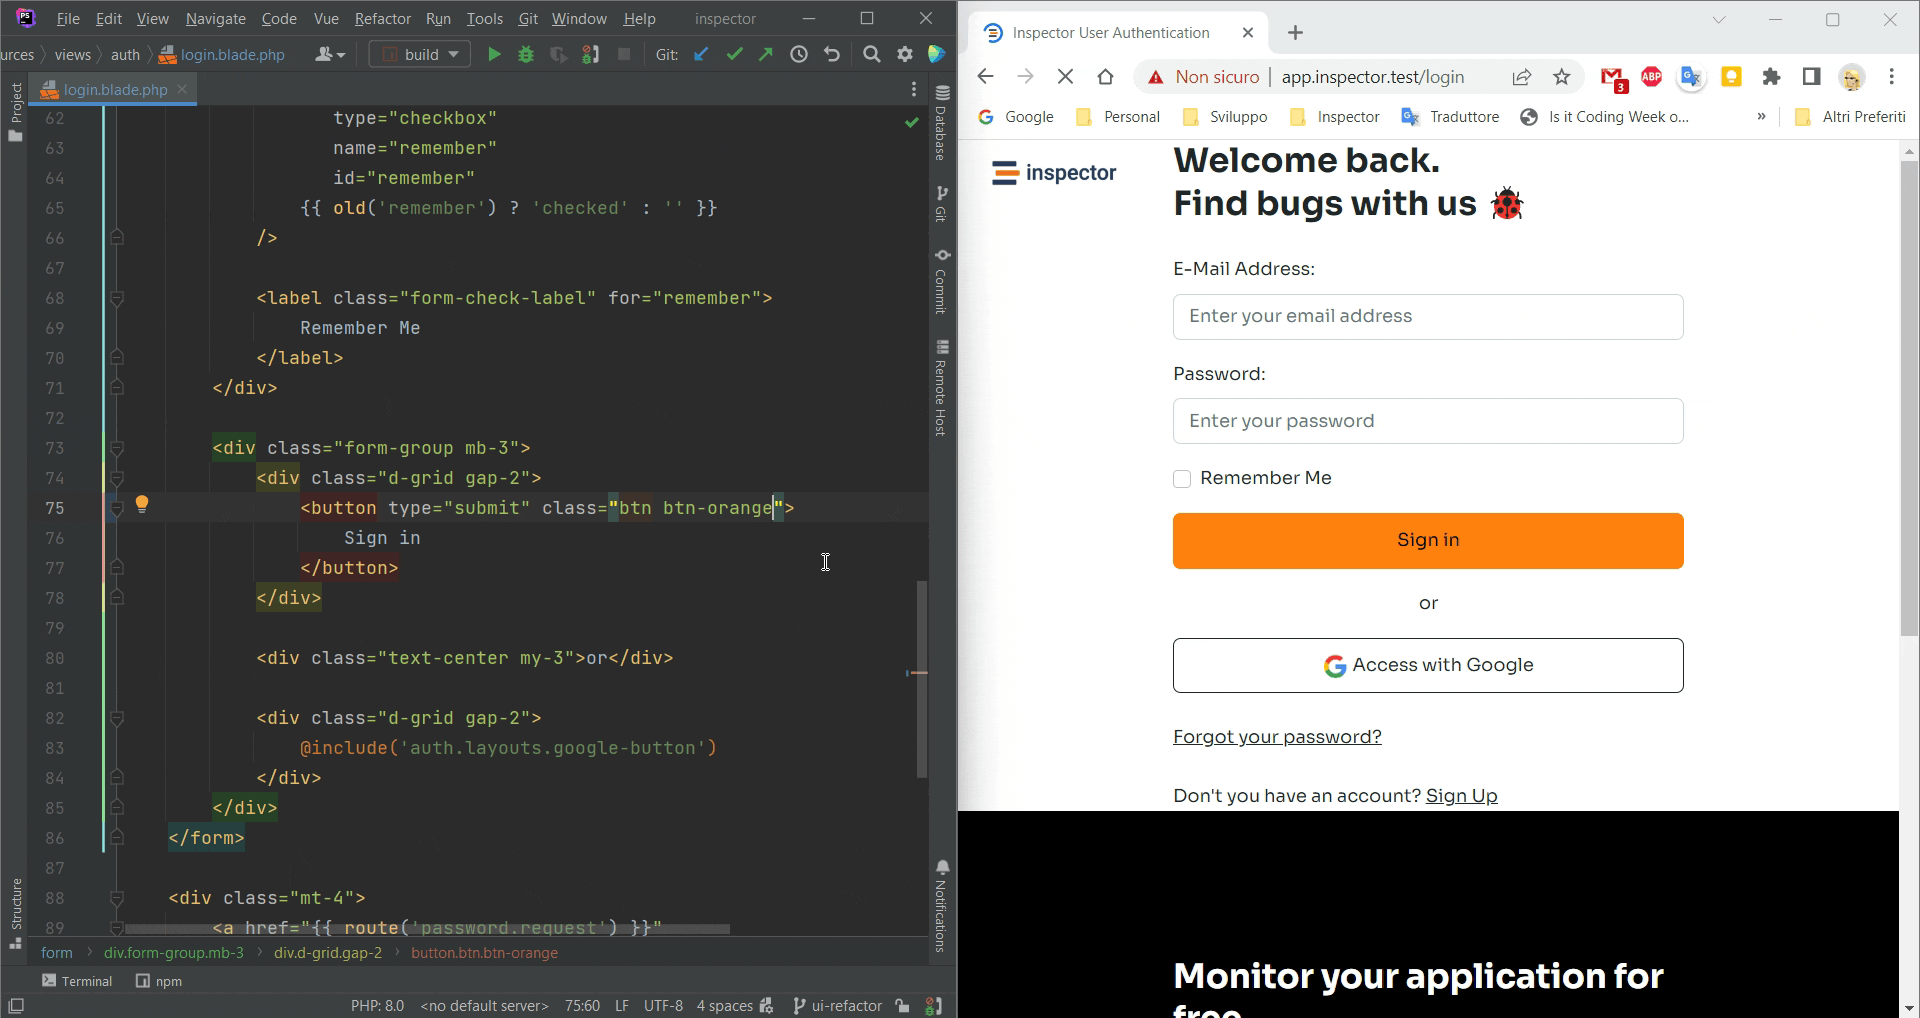Image resolution: width=1920 pixels, height=1018 pixels.
Task: Open the Commit tool window
Action: click(942, 281)
